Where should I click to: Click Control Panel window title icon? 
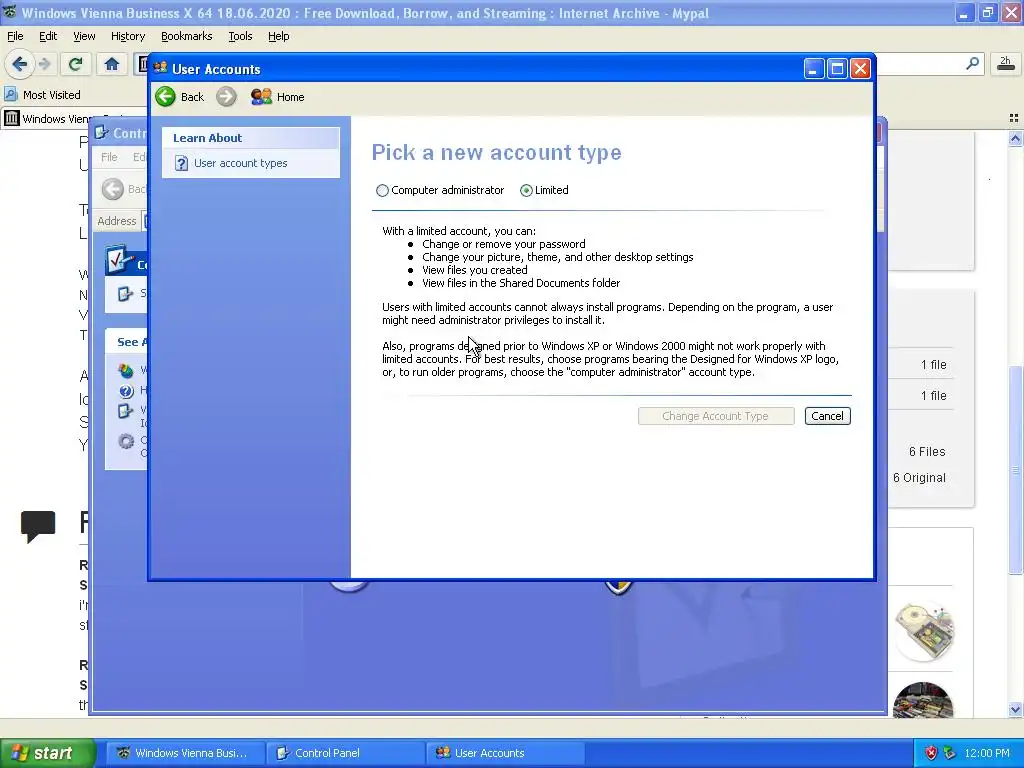pos(101,133)
